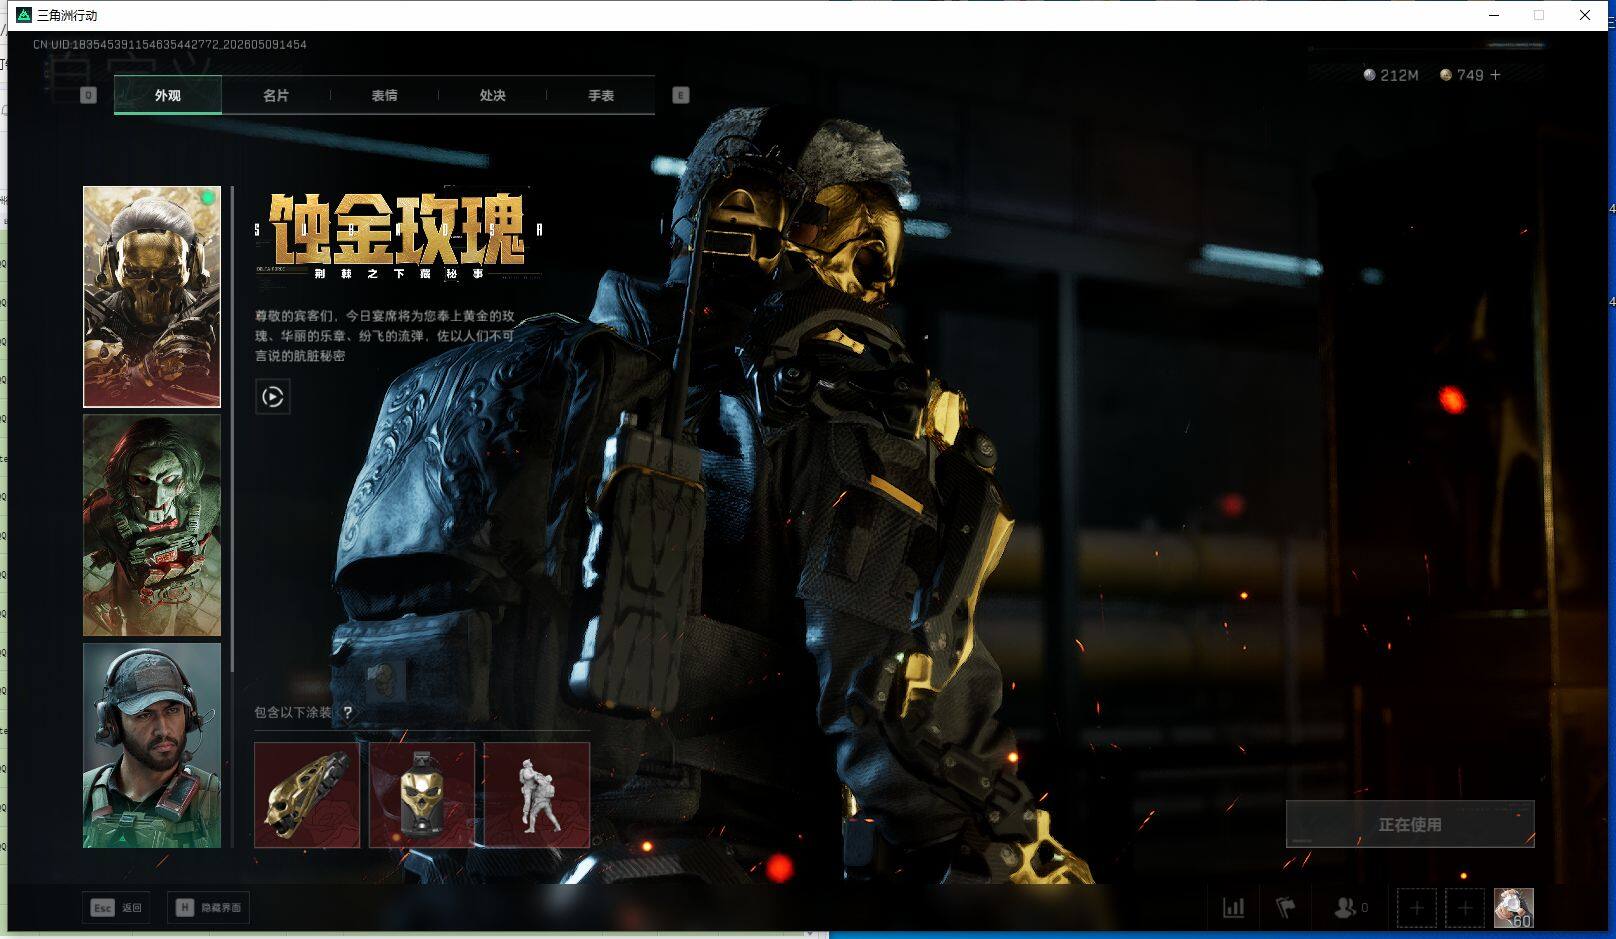The image size is (1616, 939).
Task: Select the gold skull mask skin thumbnail
Action: [152, 297]
